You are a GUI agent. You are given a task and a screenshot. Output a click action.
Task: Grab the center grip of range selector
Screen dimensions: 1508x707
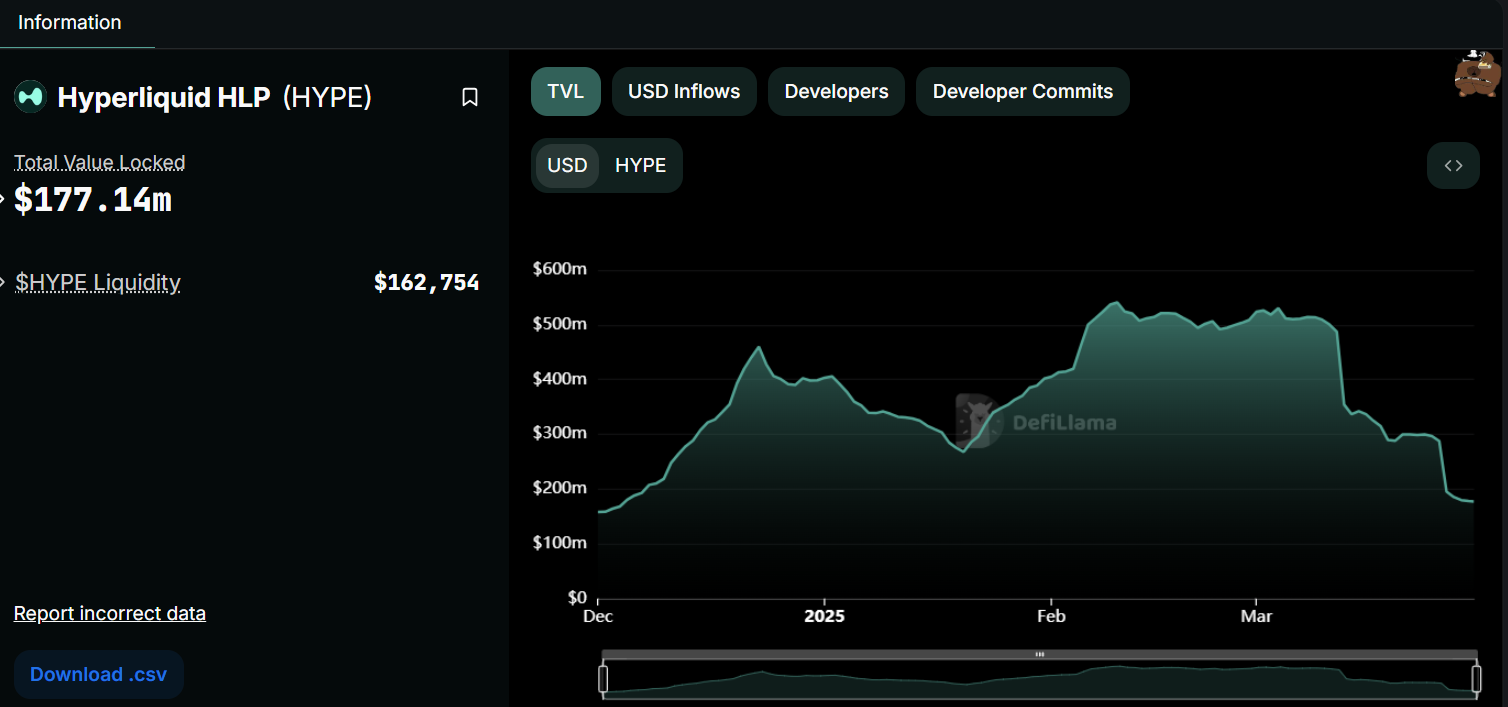(1040, 654)
